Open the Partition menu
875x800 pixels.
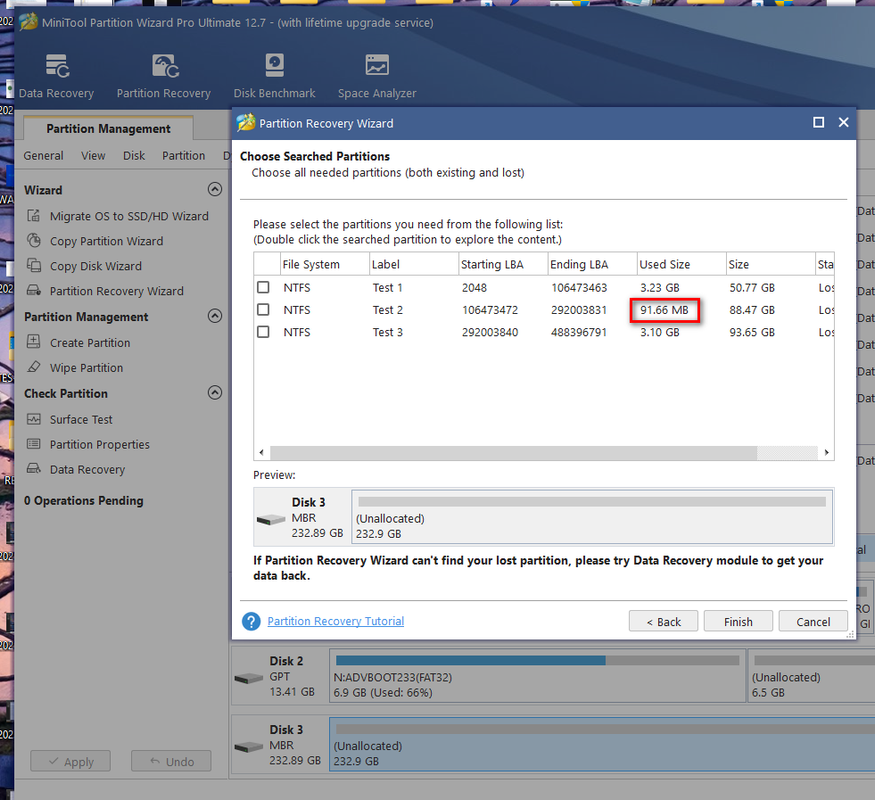click(x=184, y=156)
